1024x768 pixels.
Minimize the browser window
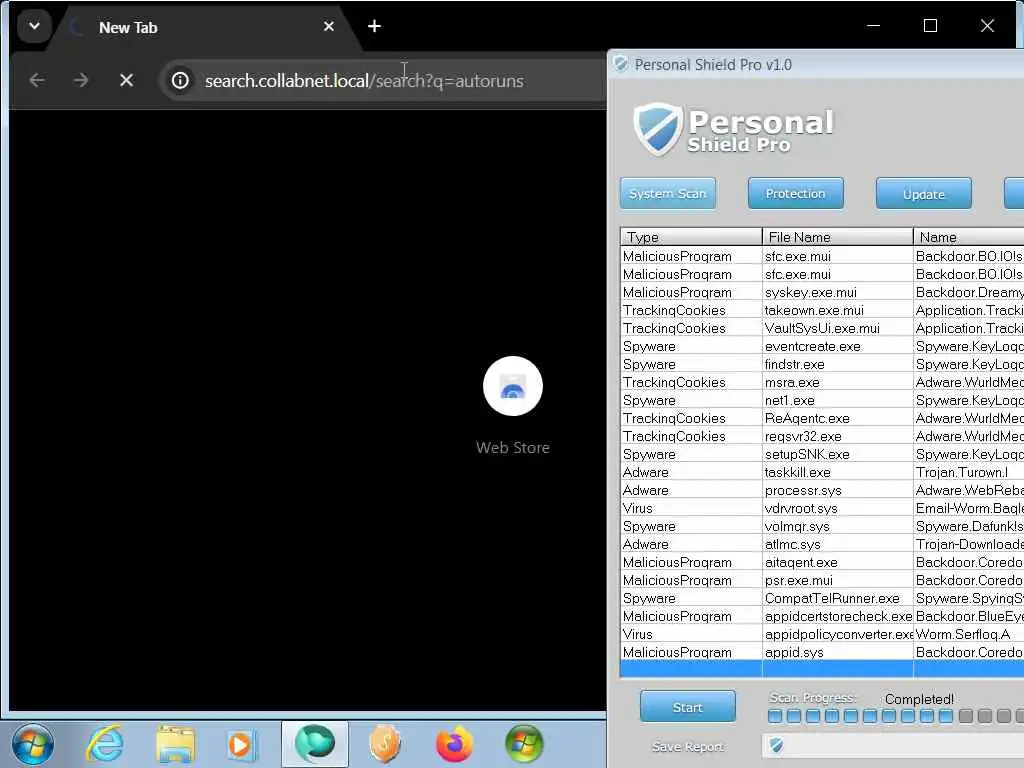click(x=874, y=26)
